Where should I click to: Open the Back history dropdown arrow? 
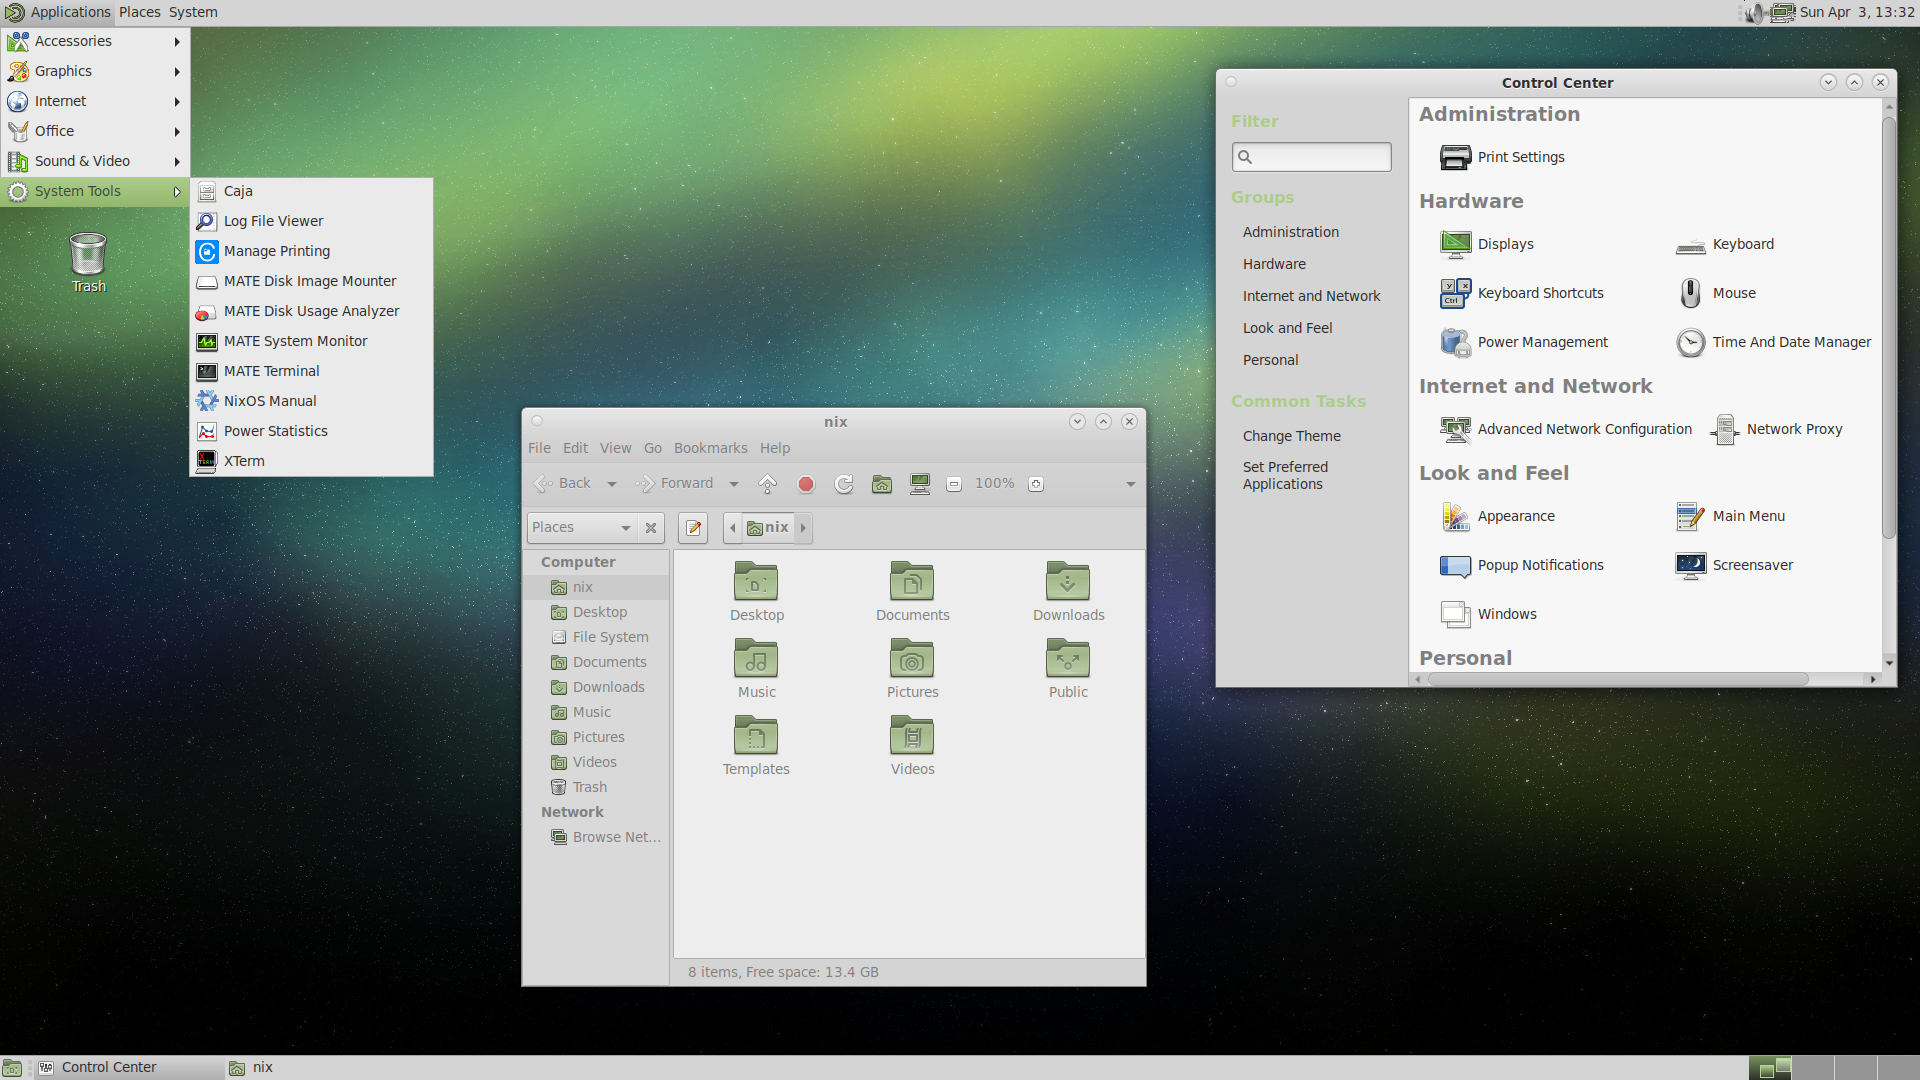coord(612,484)
